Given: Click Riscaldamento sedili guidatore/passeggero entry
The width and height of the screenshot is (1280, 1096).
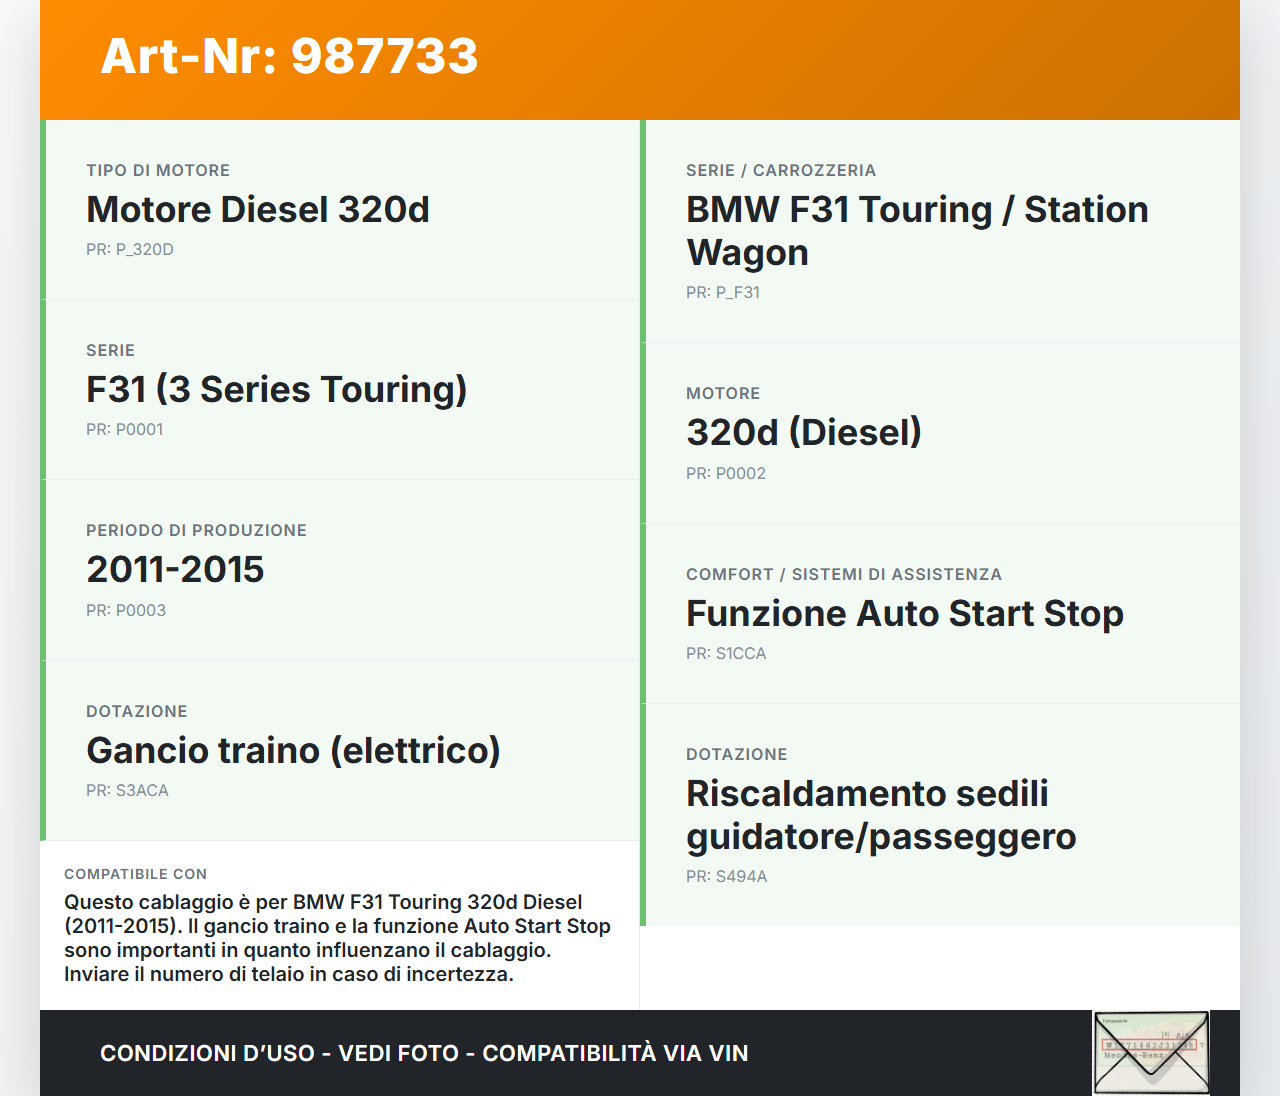Looking at the screenshot, I should click(x=880, y=815).
